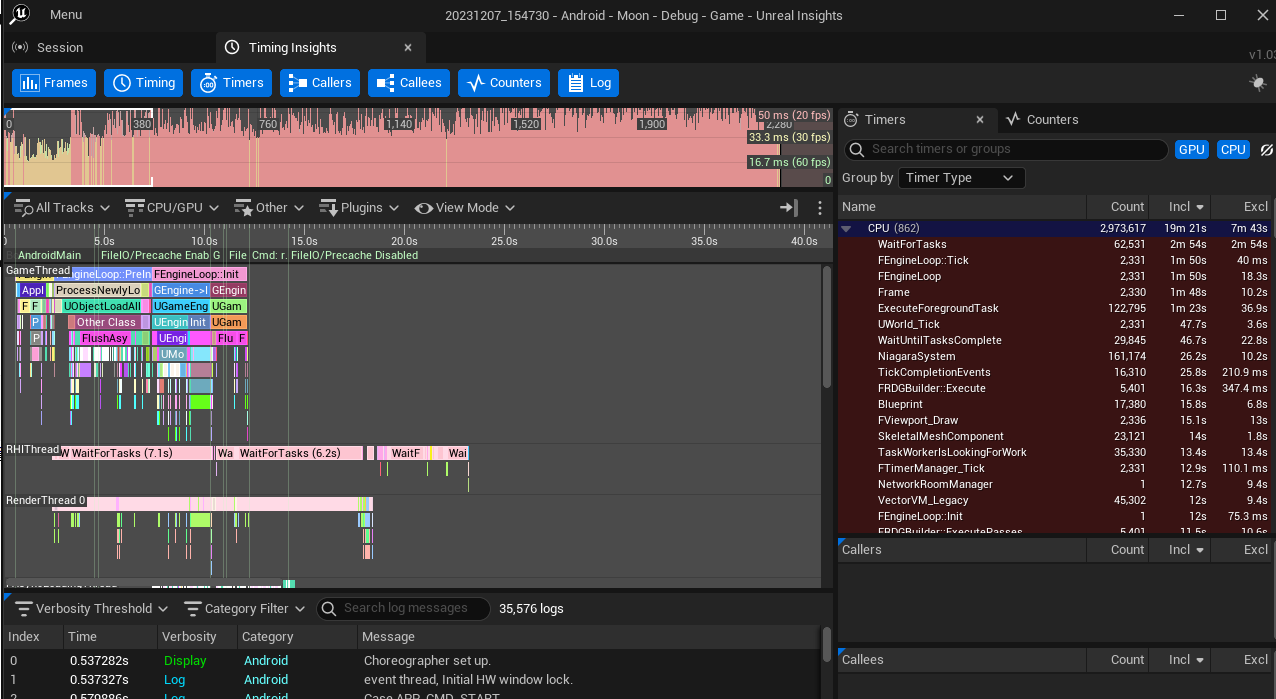Viewport: 1276px width, 699px height.
Task: Select the WaitForTasks (7.1s) timing event
Action: coord(138,454)
